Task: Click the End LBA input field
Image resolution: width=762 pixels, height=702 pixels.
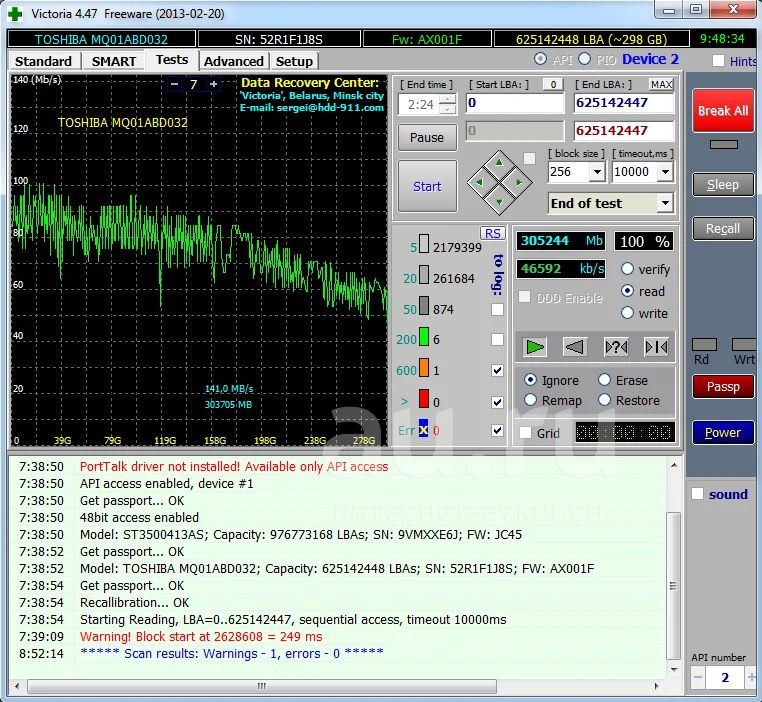Action: (623, 103)
